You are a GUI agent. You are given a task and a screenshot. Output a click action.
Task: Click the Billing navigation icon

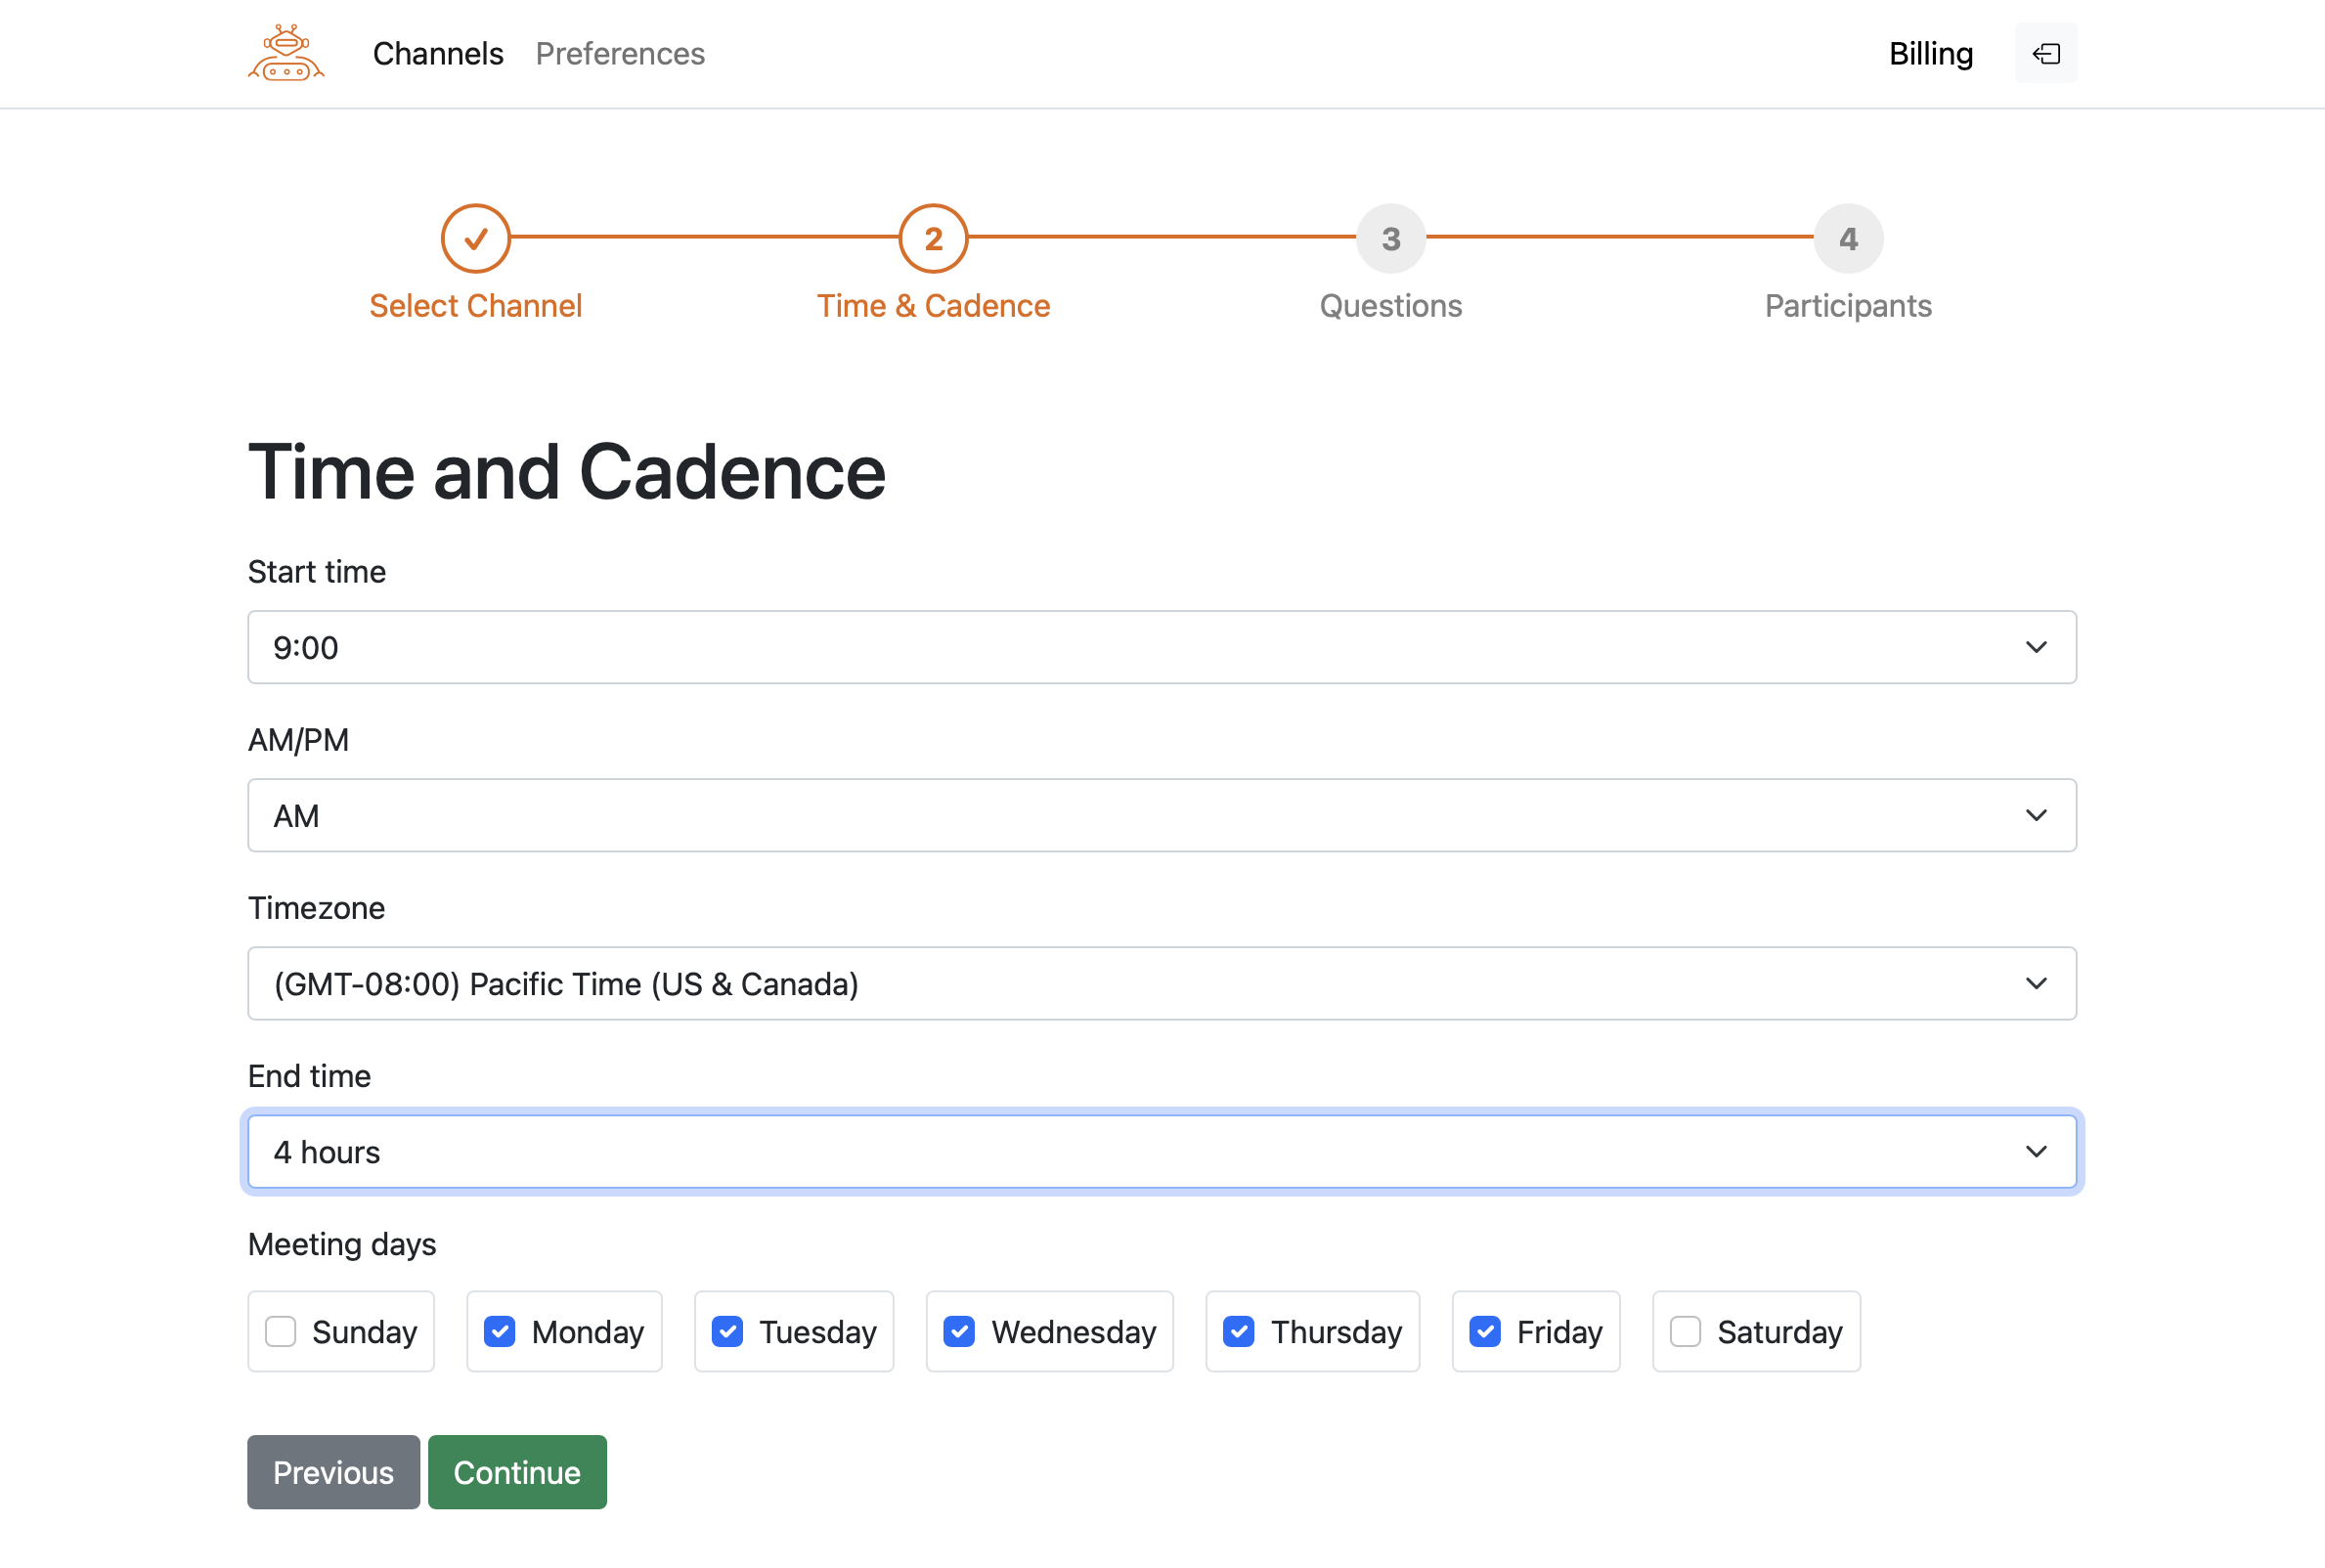pyautogui.click(x=2043, y=53)
